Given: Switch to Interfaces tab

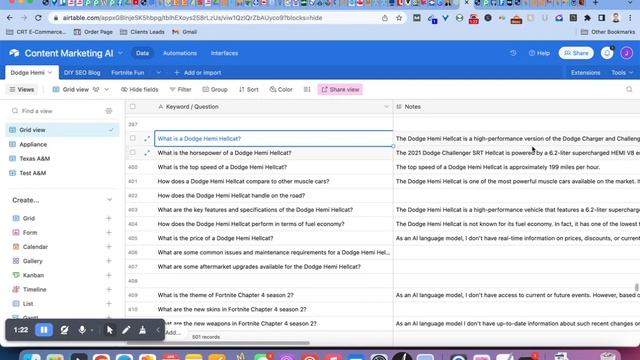Looking at the screenshot, I should [x=224, y=53].
